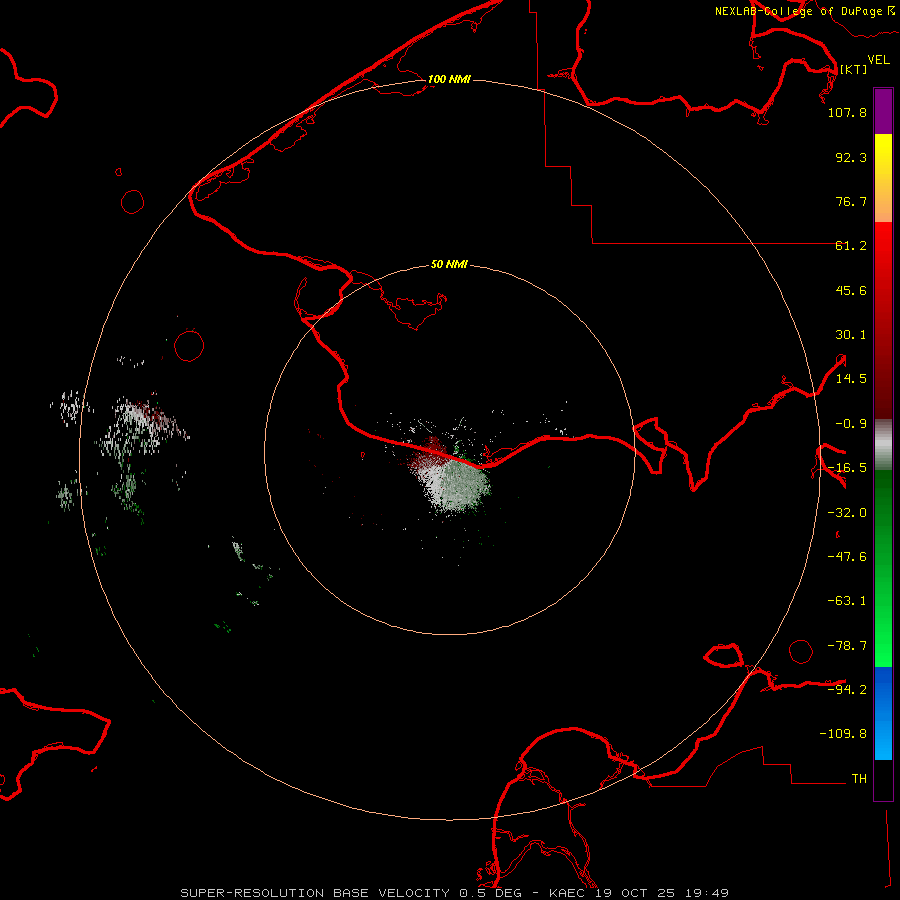Click the VEL legend title

click(878, 60)
